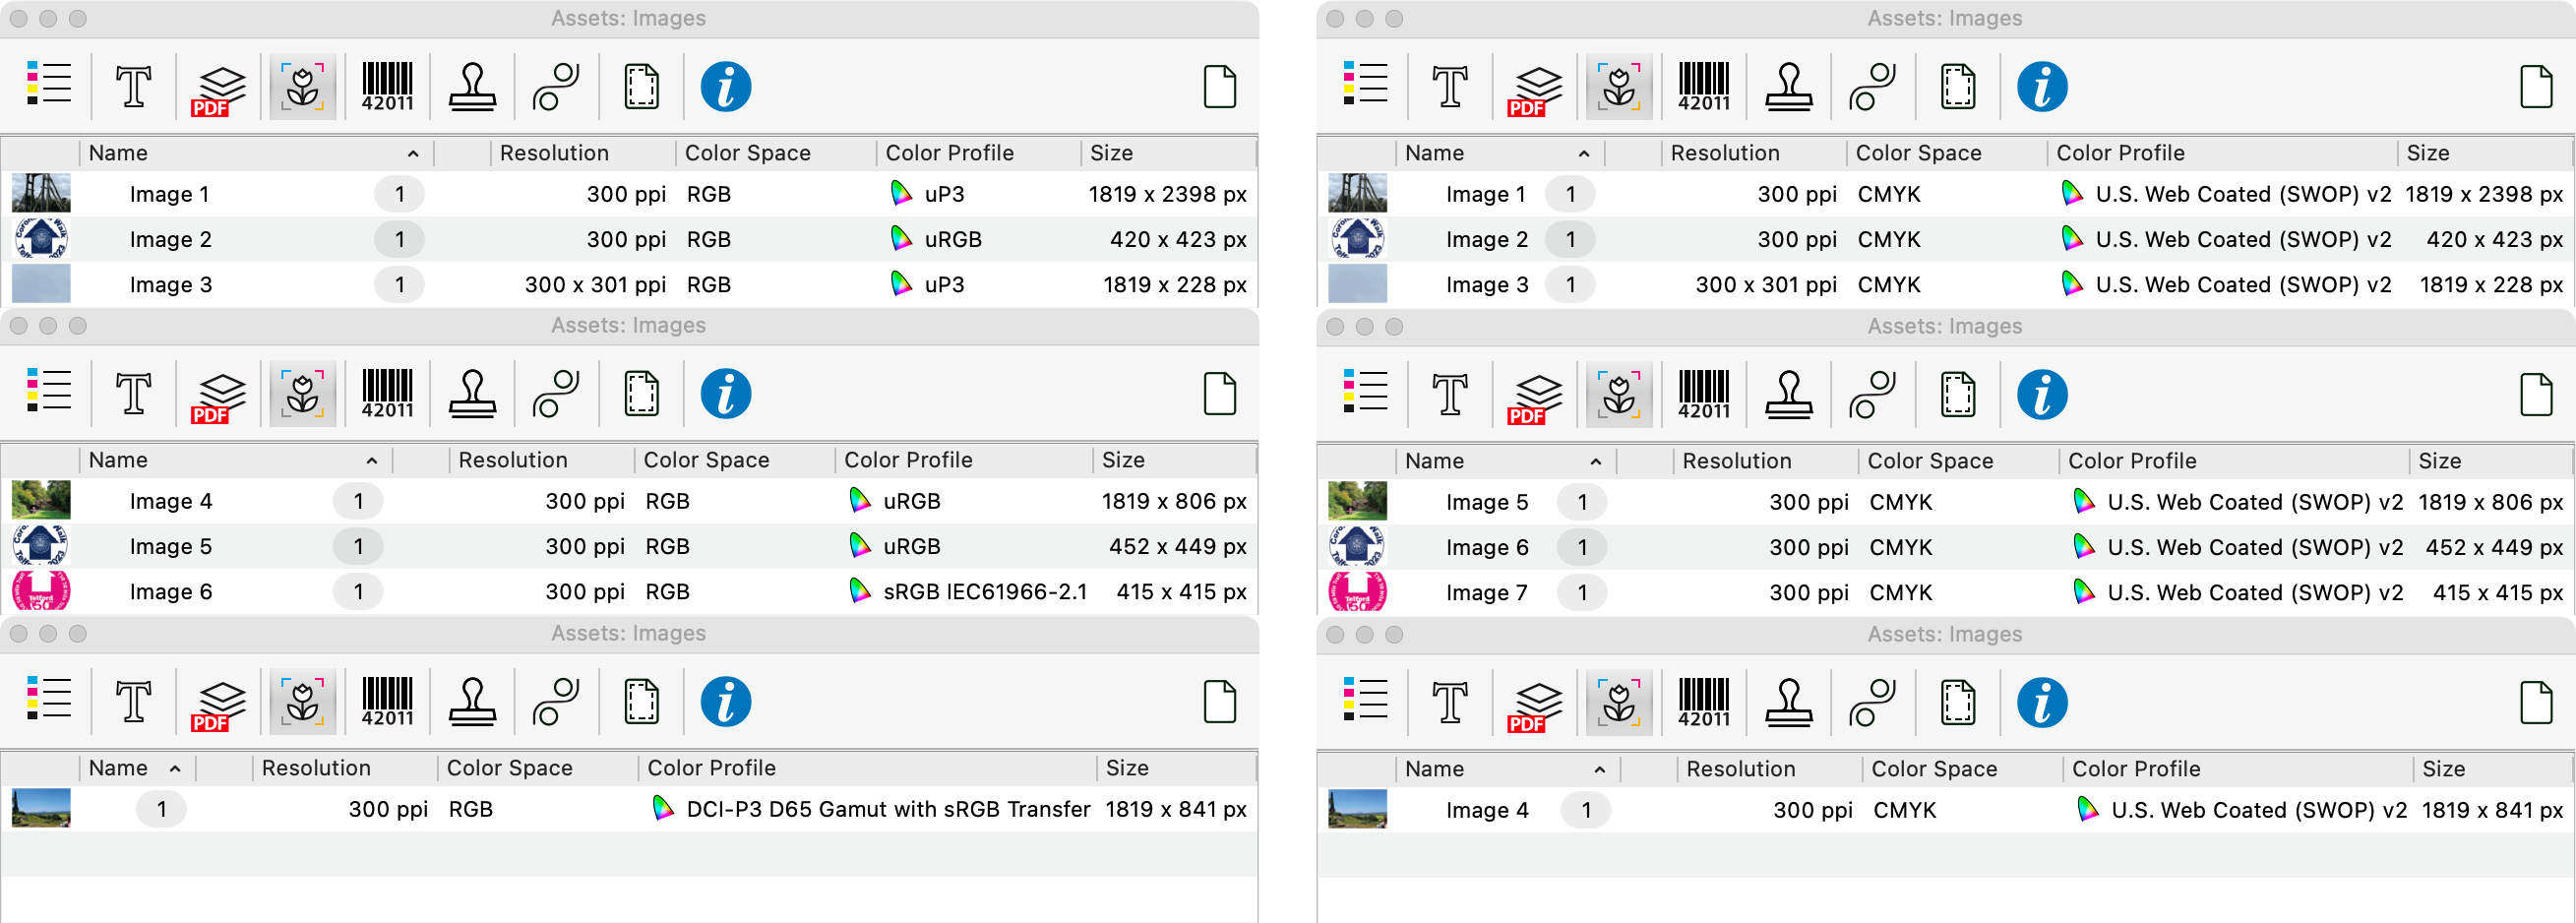Image resolution: width=2576 pixels, height=923 pixels.
Task: Open the PDF layers icon in the 1819 x 841 CMYK window
Action: click(x=1533, y=705)
